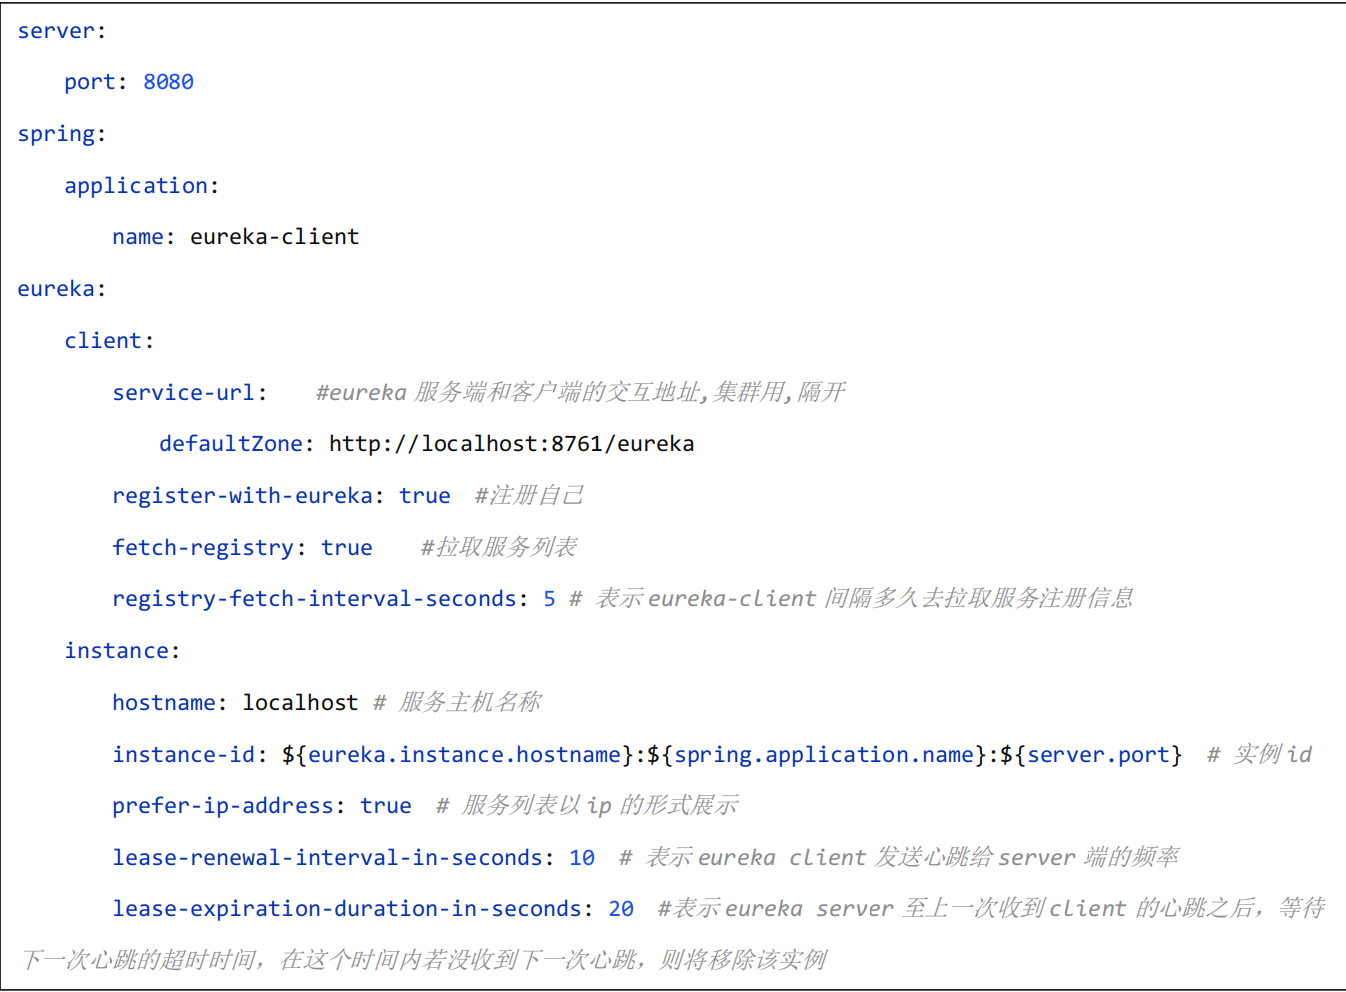1346x992 pixels.
Task: Click the 'defaultZone' key
Action: pyautogui.click(x=230, y=444)
